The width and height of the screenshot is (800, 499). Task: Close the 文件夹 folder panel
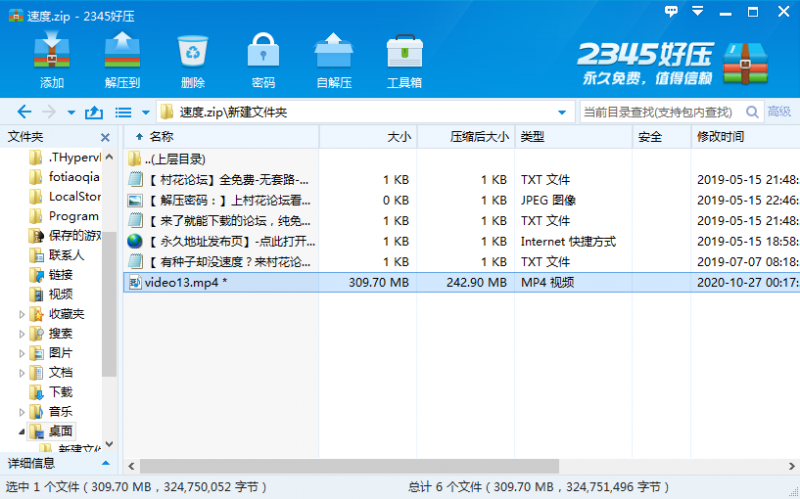tap(105, 137)
